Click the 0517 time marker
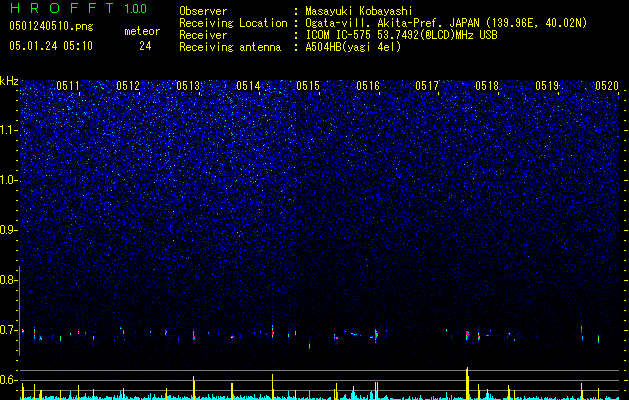Screen dimensions: 629x400 click(x=427, y=86)
